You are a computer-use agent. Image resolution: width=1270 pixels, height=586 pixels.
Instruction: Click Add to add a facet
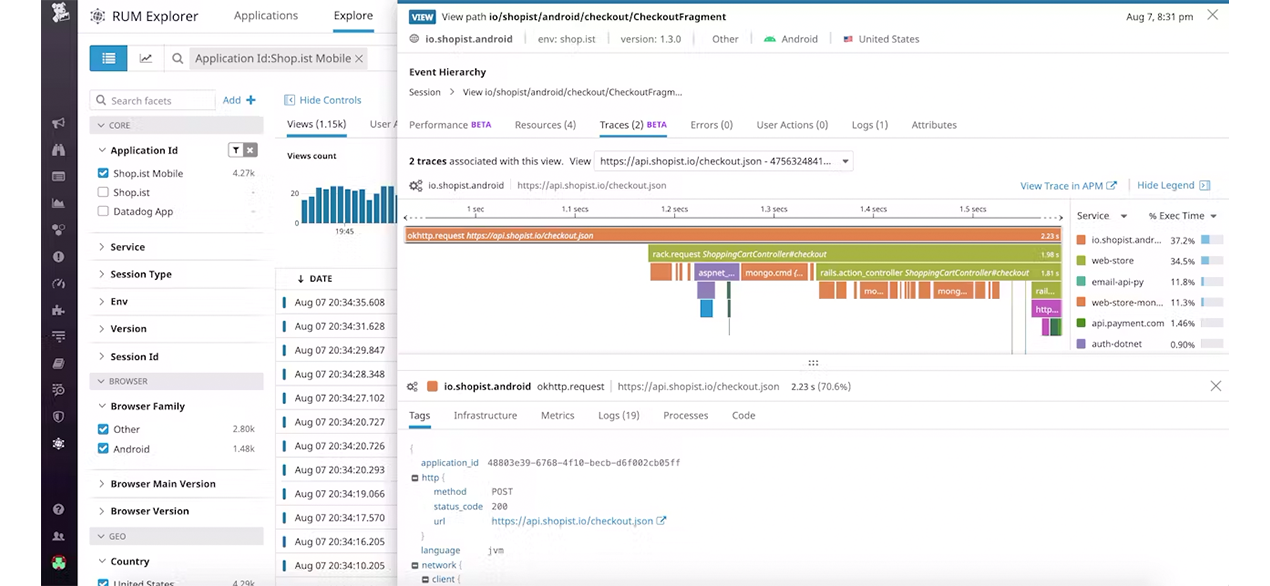(x=239, y=100)
